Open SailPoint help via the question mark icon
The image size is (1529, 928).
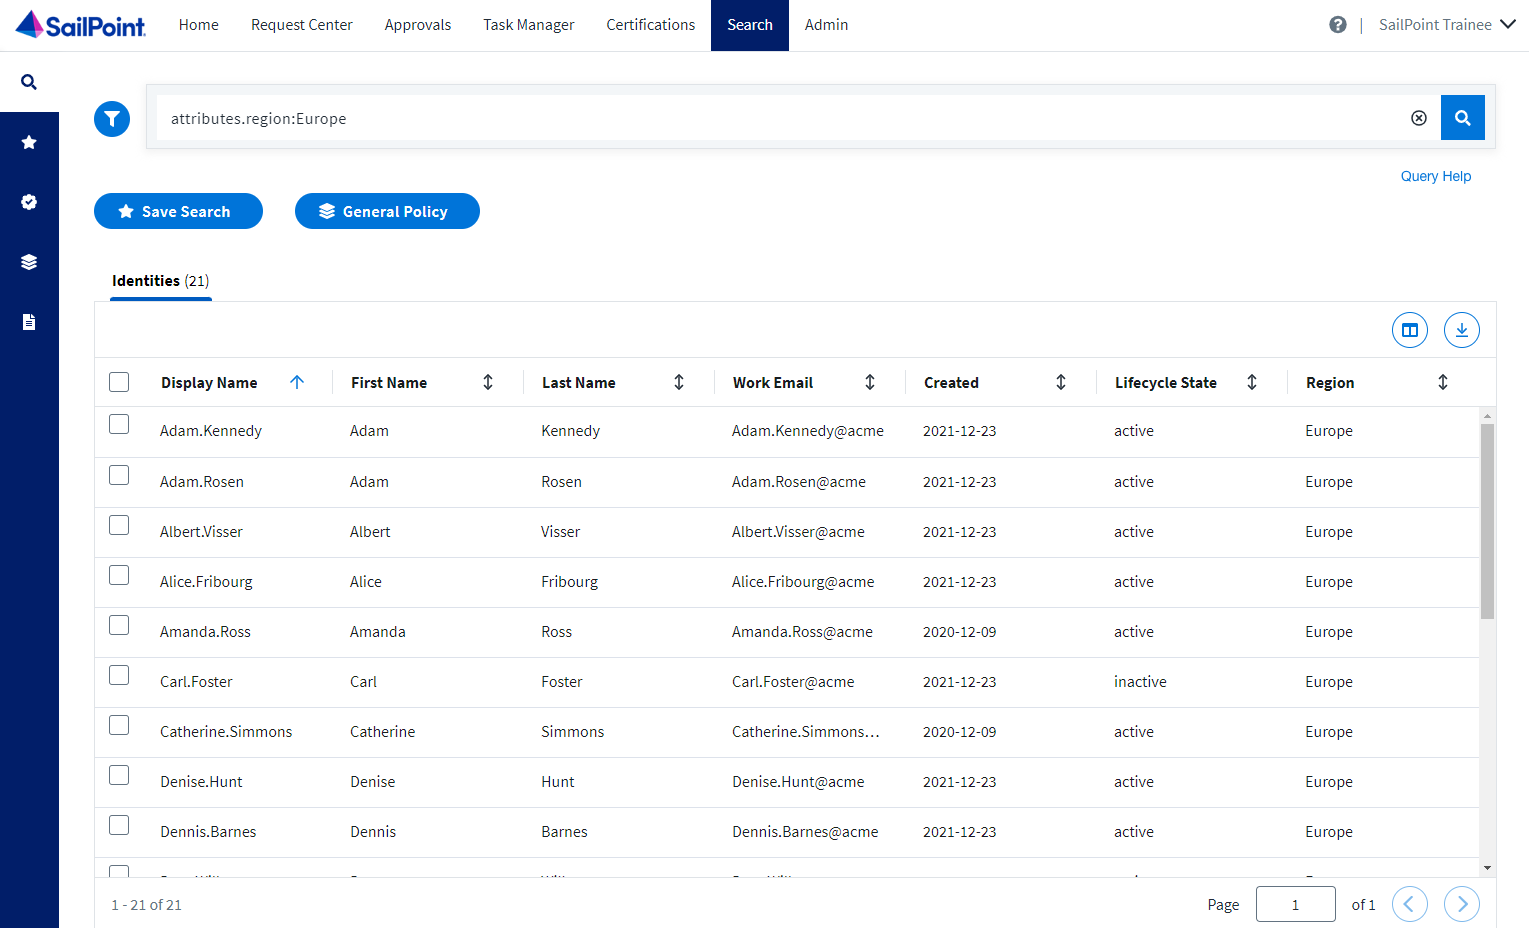click(x=1338, y=24)
